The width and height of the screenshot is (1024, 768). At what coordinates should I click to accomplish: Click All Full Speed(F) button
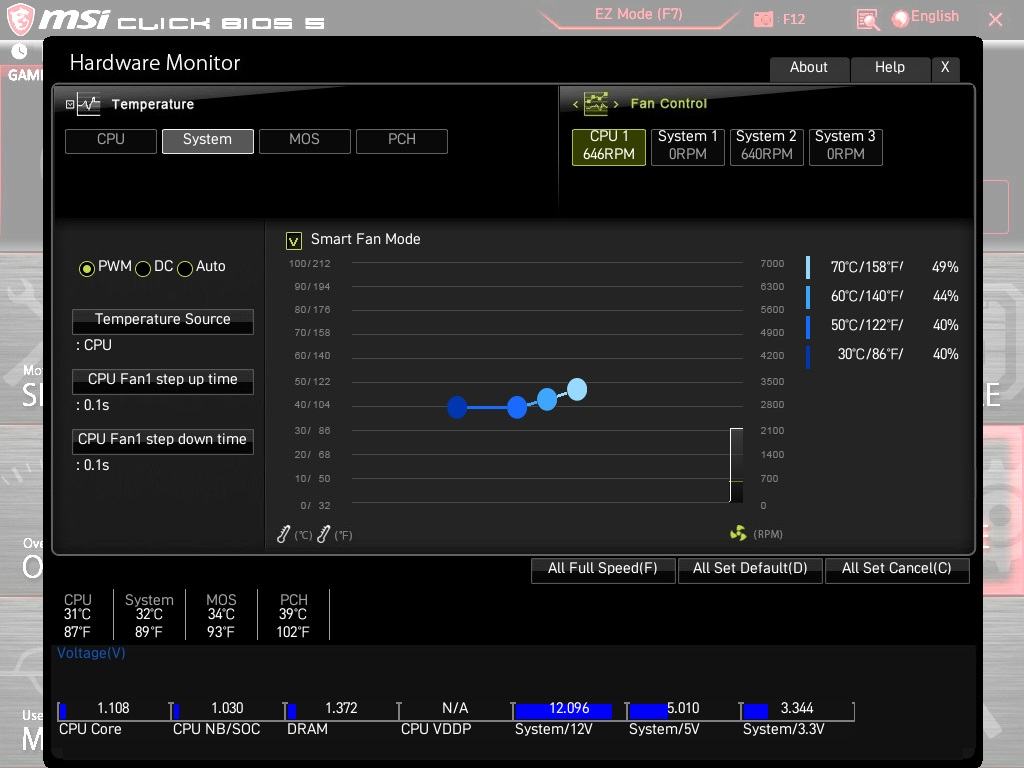tap(603, 569)
